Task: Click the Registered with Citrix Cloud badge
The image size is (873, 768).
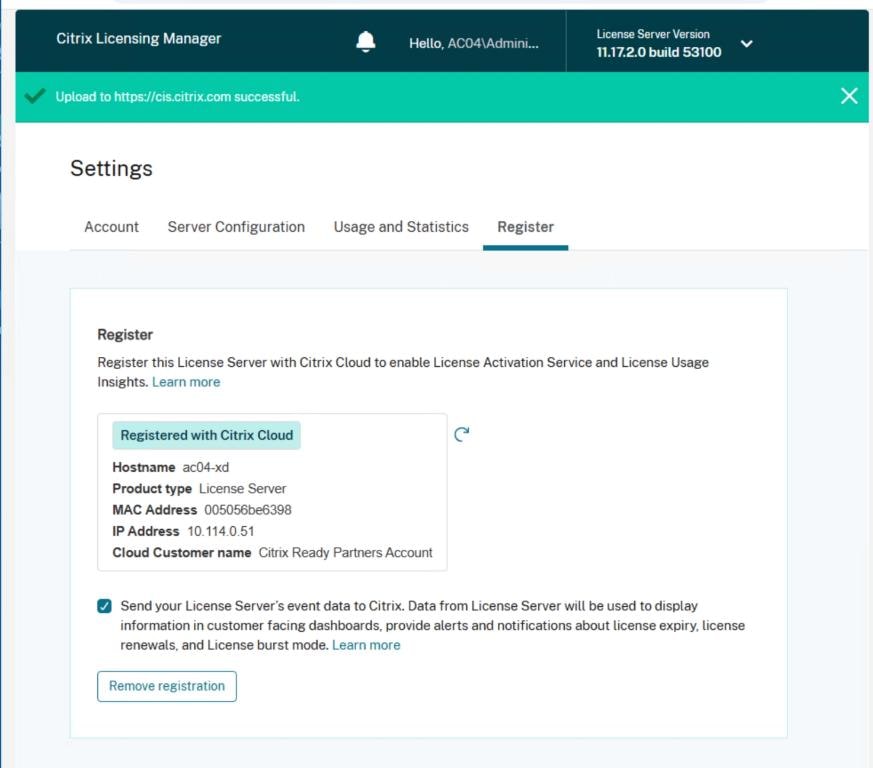Action: (x=207, y=435)
